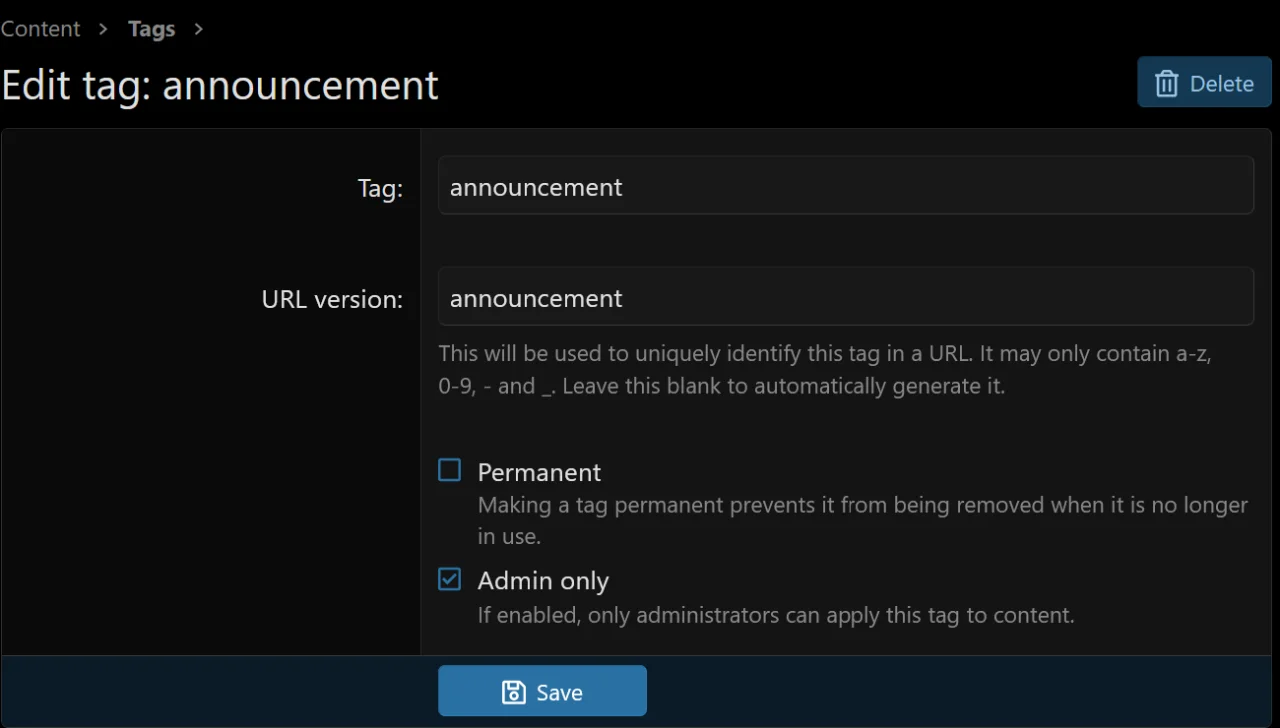Click the "Edit tag: announcement" page heading

[x=220, y=85]
